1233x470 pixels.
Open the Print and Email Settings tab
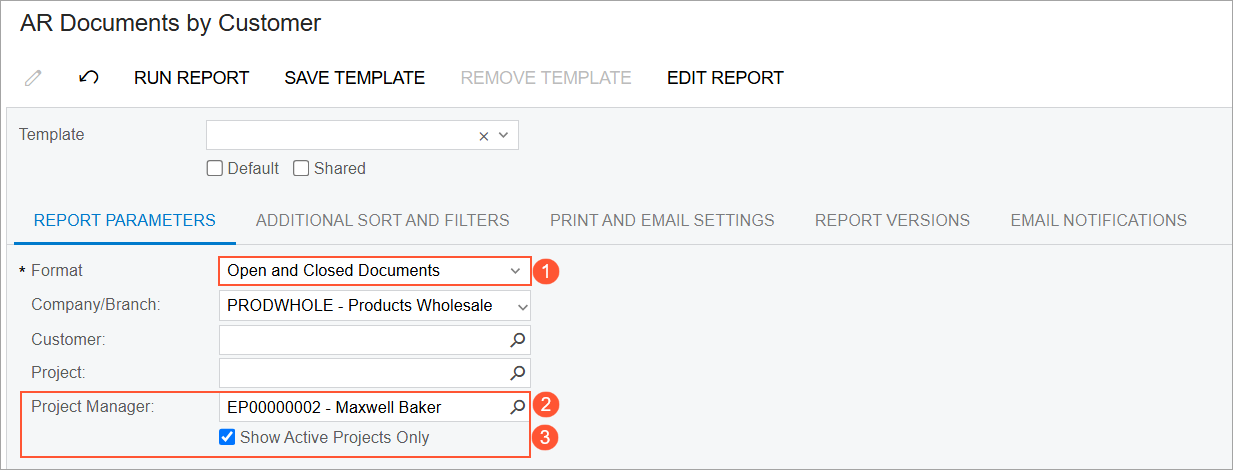pyautogui.click(x=662, y=220)
